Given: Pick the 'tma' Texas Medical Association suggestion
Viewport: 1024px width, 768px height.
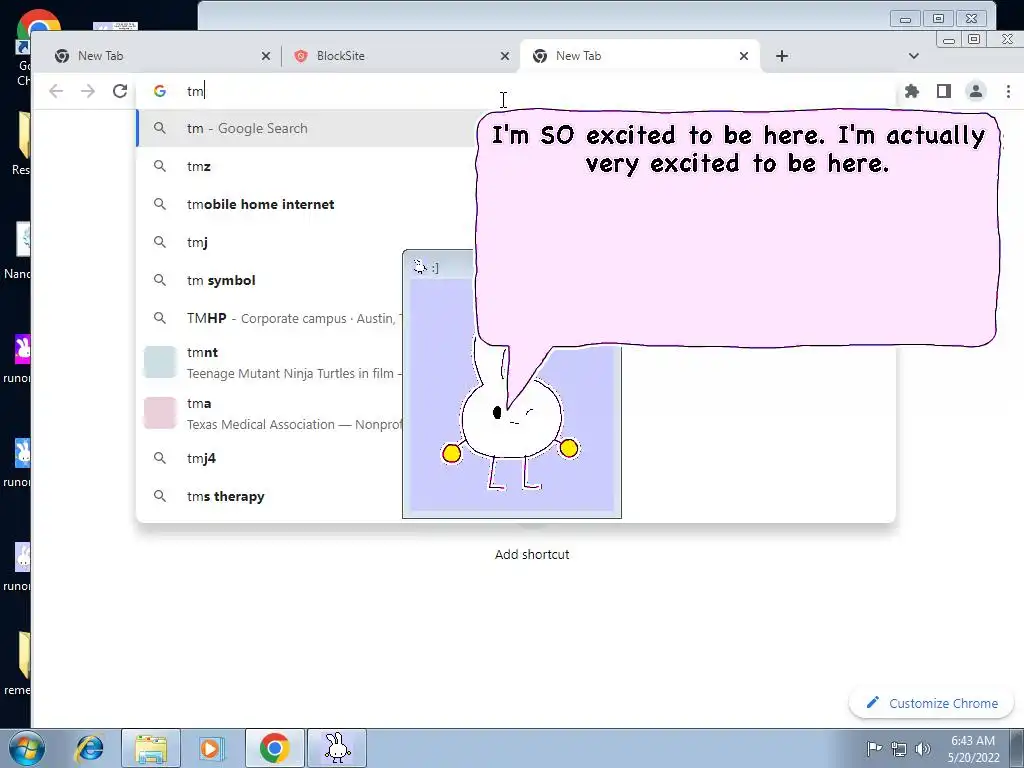Looking at the screenshot, I should click(269, 413).
